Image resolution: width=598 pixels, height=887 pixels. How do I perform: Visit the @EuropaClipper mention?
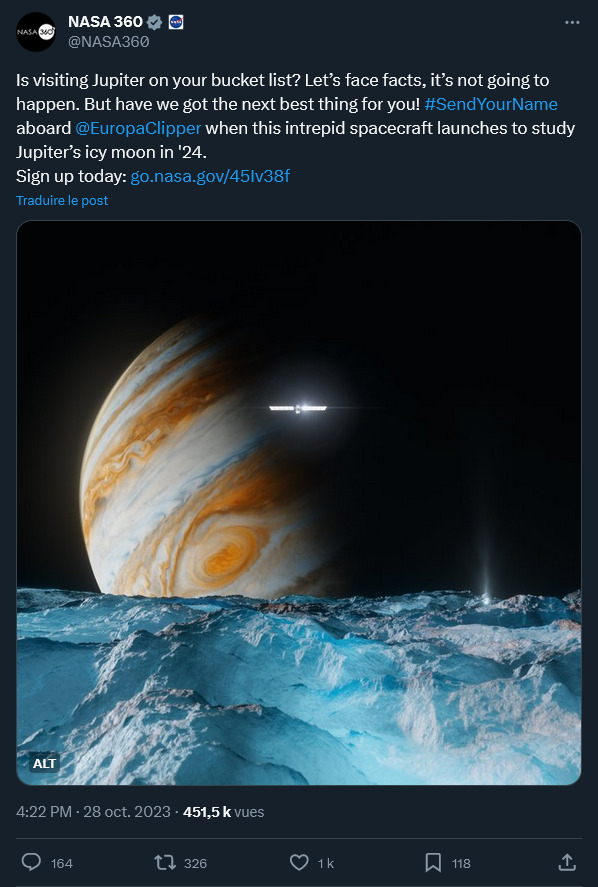(138, 128)
